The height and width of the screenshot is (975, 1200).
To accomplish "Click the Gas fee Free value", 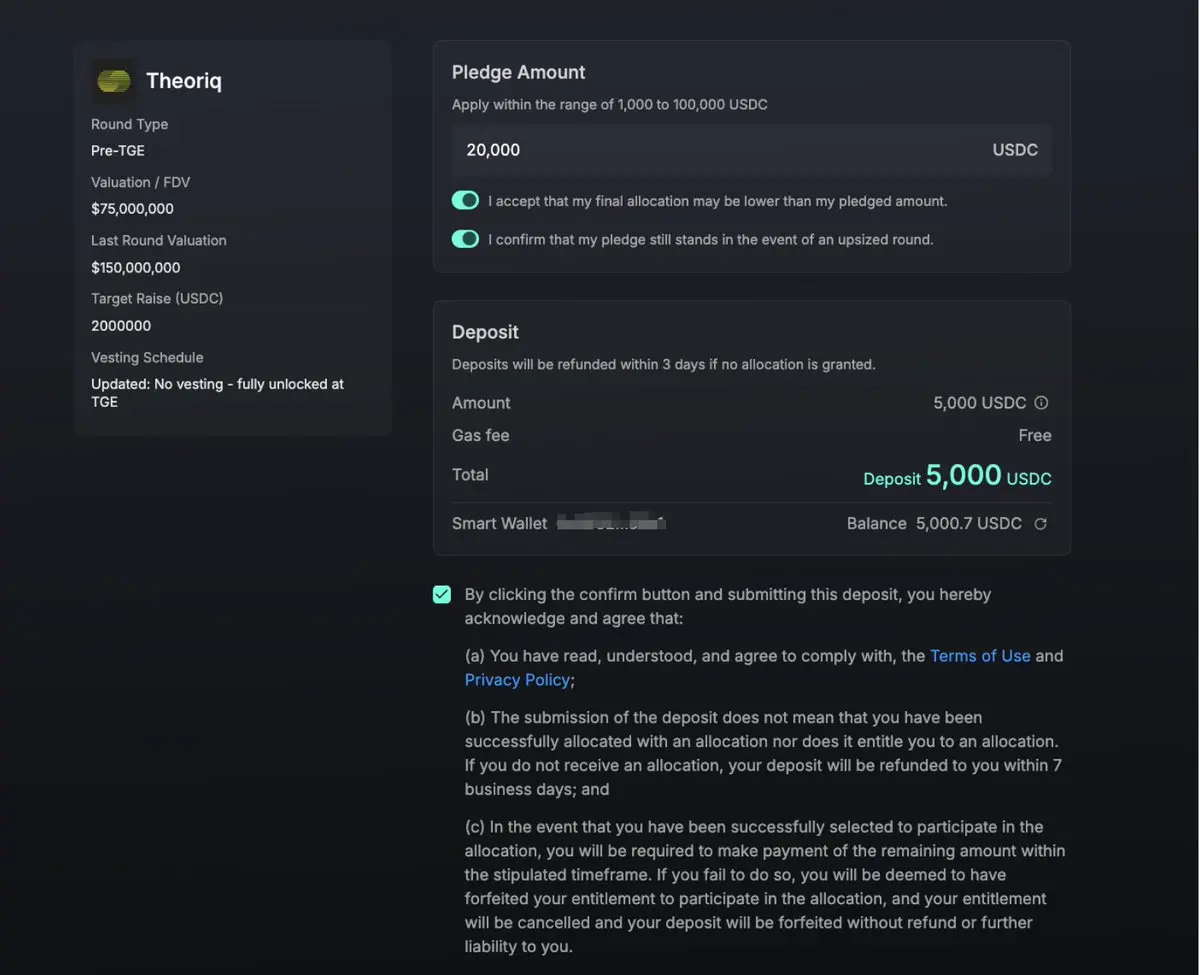I will pyautogui.click(x=1035, y=435).
